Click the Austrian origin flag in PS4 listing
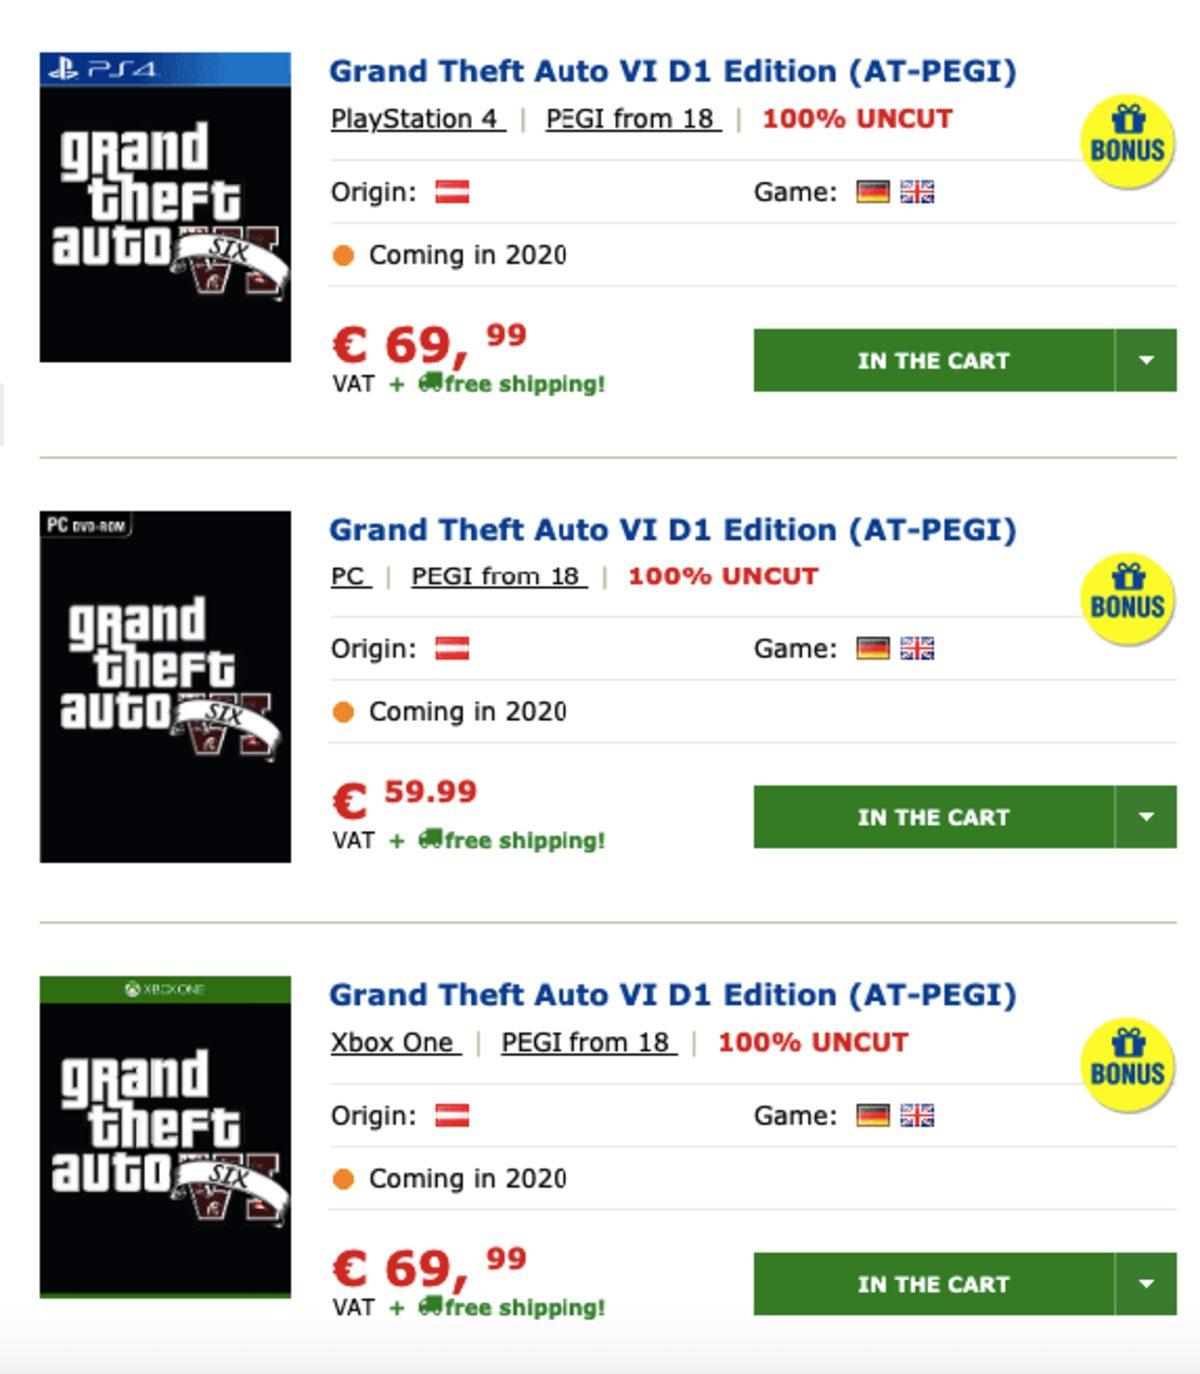Viewport: 1200px width, 1374px height. (x=452, y=192)
